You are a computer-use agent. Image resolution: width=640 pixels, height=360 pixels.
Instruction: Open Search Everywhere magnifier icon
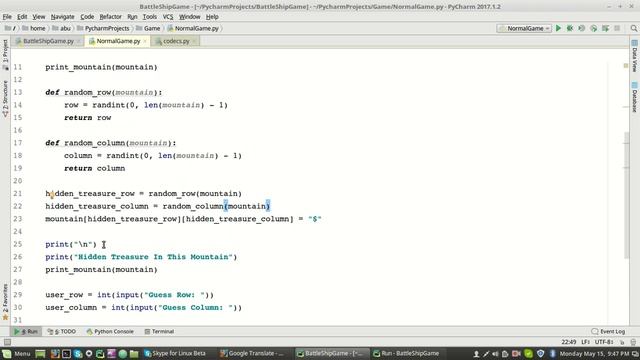(x=633, y=28)
